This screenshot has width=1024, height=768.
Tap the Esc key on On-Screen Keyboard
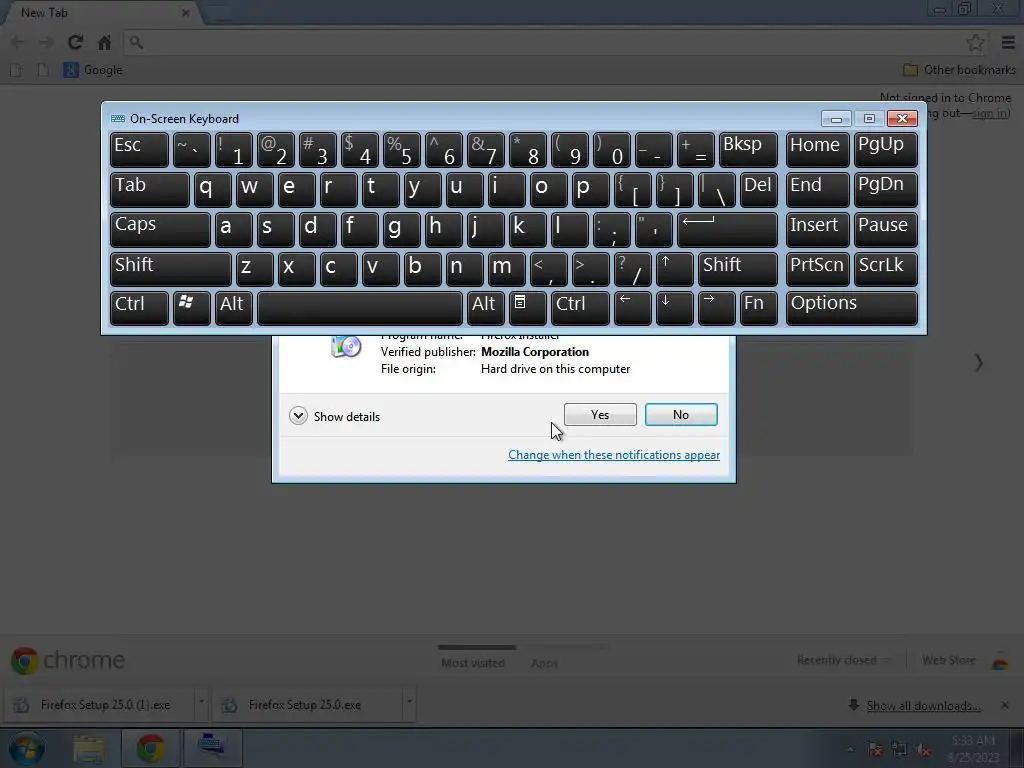pyautogui.click(x=139, y=150)
